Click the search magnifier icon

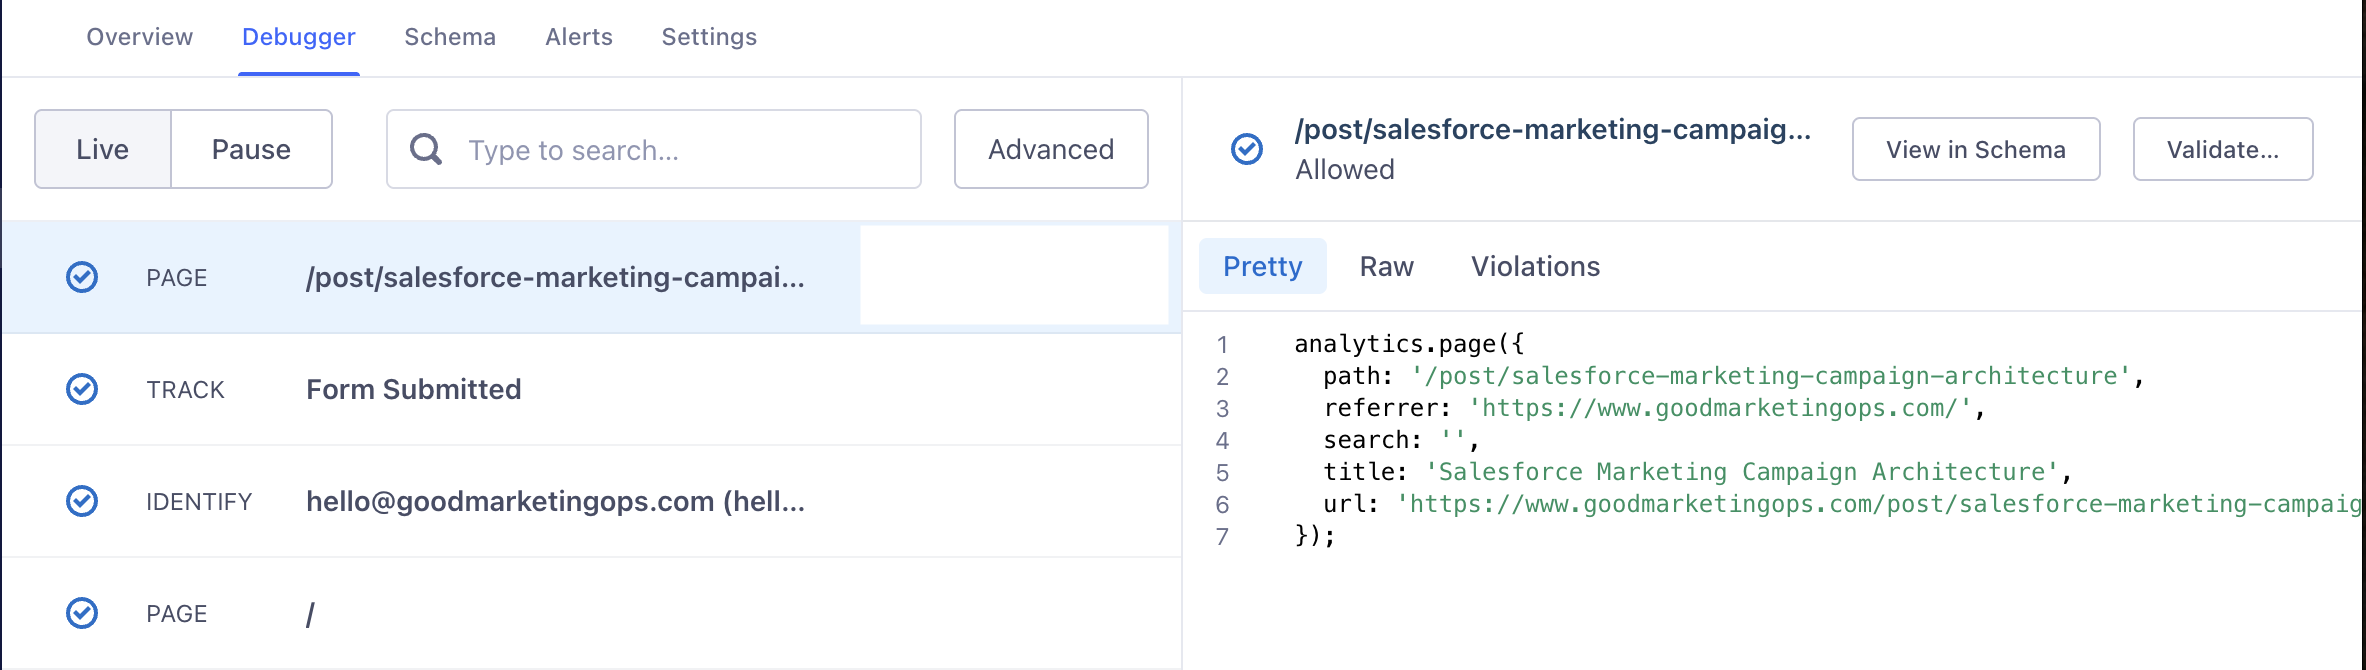click(426, 149)
